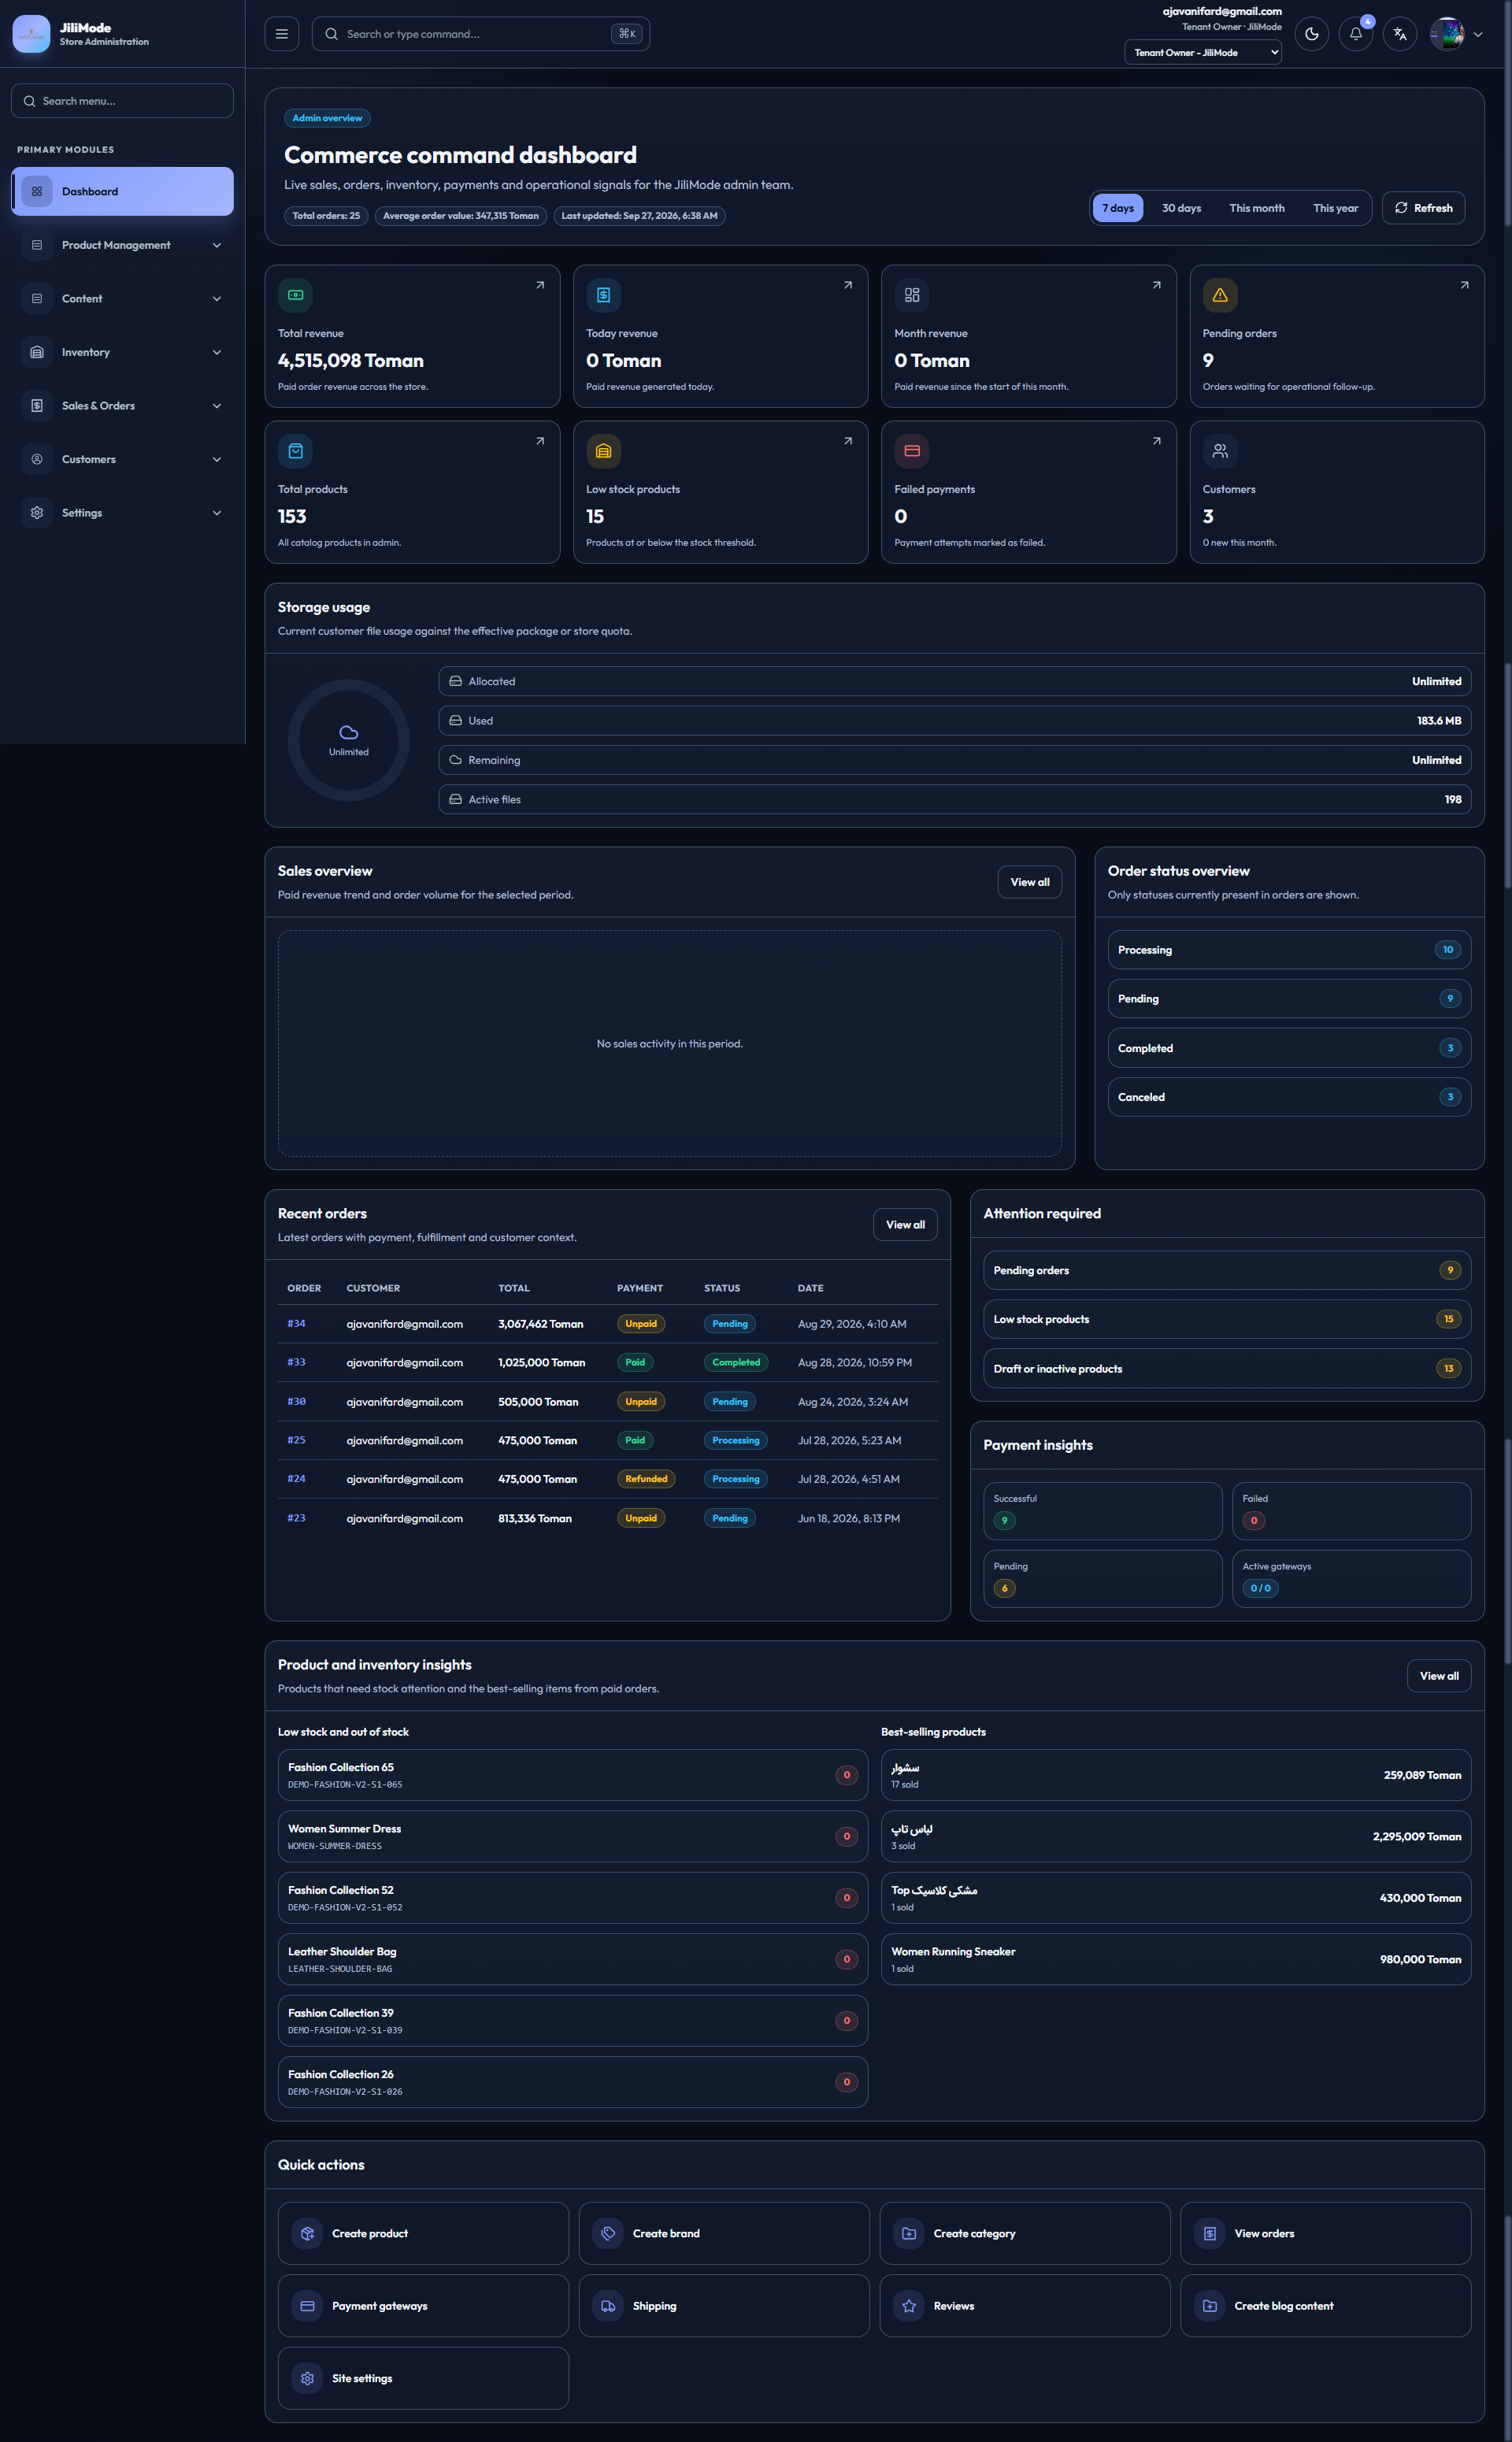The width and height of the screenshot is (1512, 2442).
Task: Open Total products card arrow icon
Action: tap(540, 441)
